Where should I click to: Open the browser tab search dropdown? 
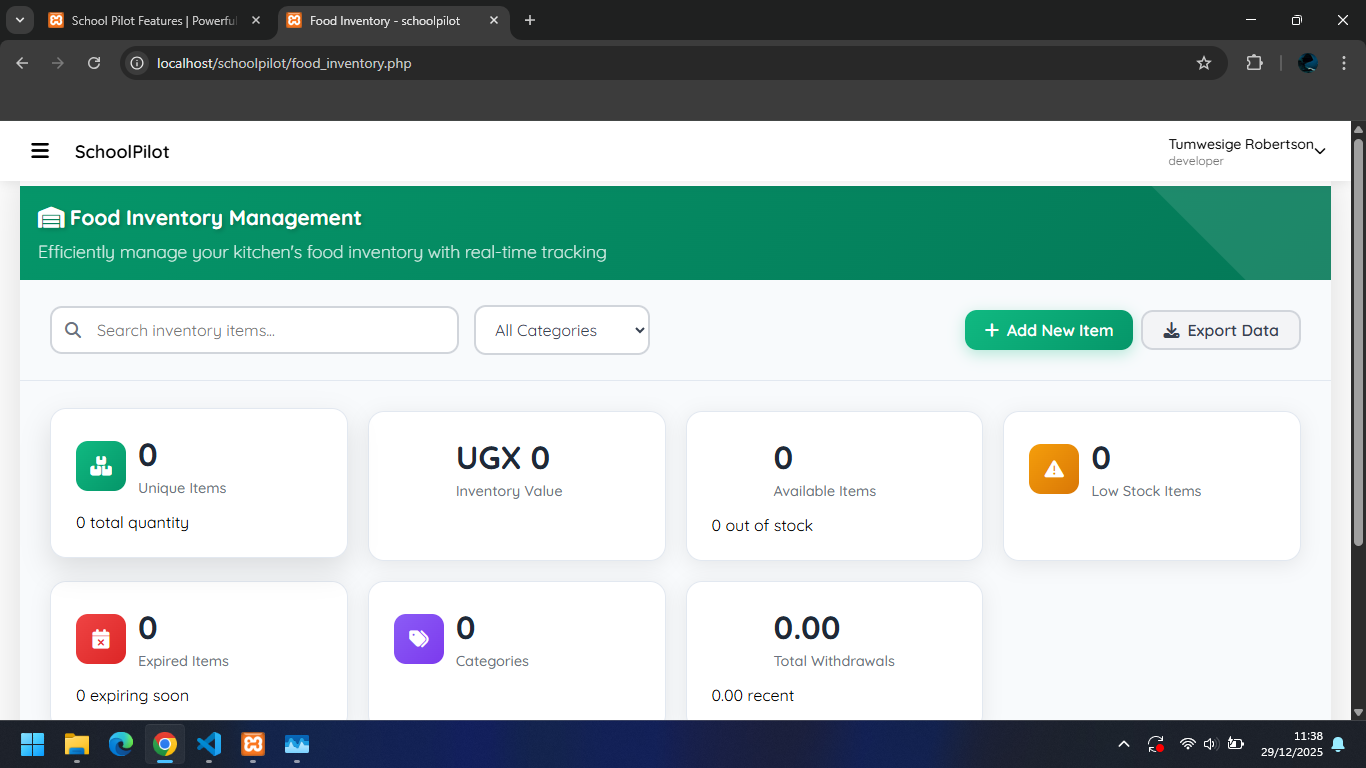19,20
